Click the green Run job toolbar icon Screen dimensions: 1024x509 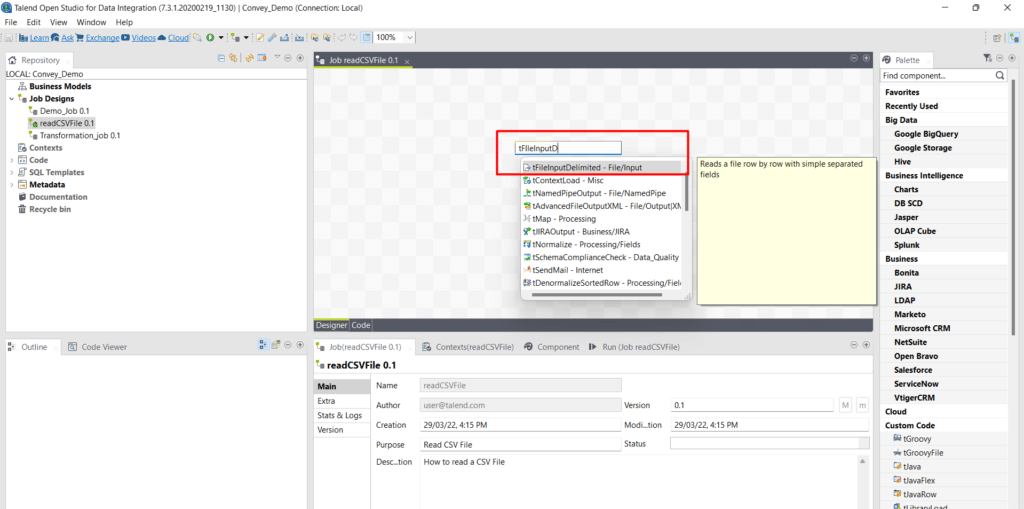(210, 38)
